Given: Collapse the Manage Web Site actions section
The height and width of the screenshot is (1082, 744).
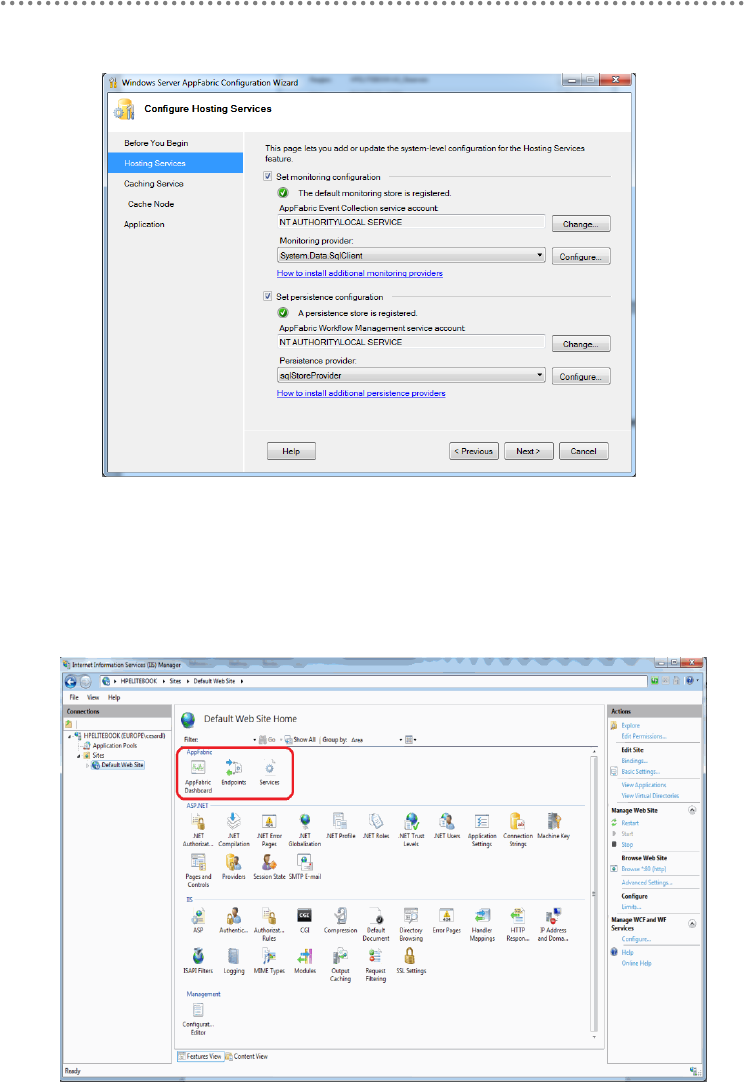Looking at the screenshot, I should click(692, 810).
